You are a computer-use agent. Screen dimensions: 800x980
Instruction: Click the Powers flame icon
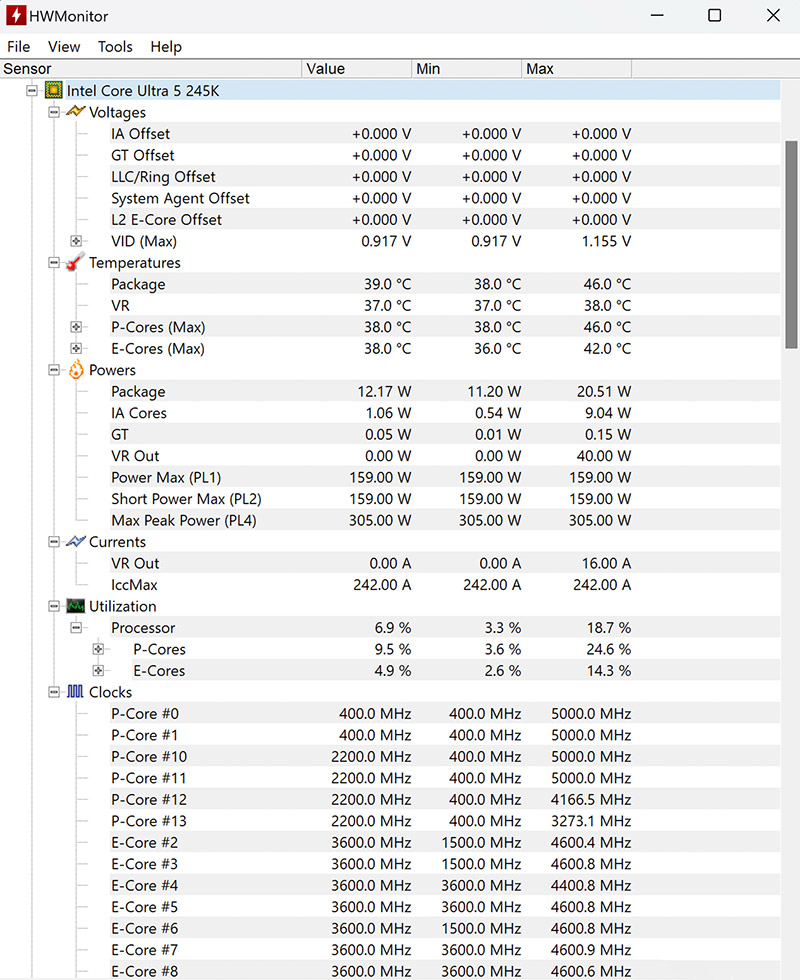[x=76, y=370]
